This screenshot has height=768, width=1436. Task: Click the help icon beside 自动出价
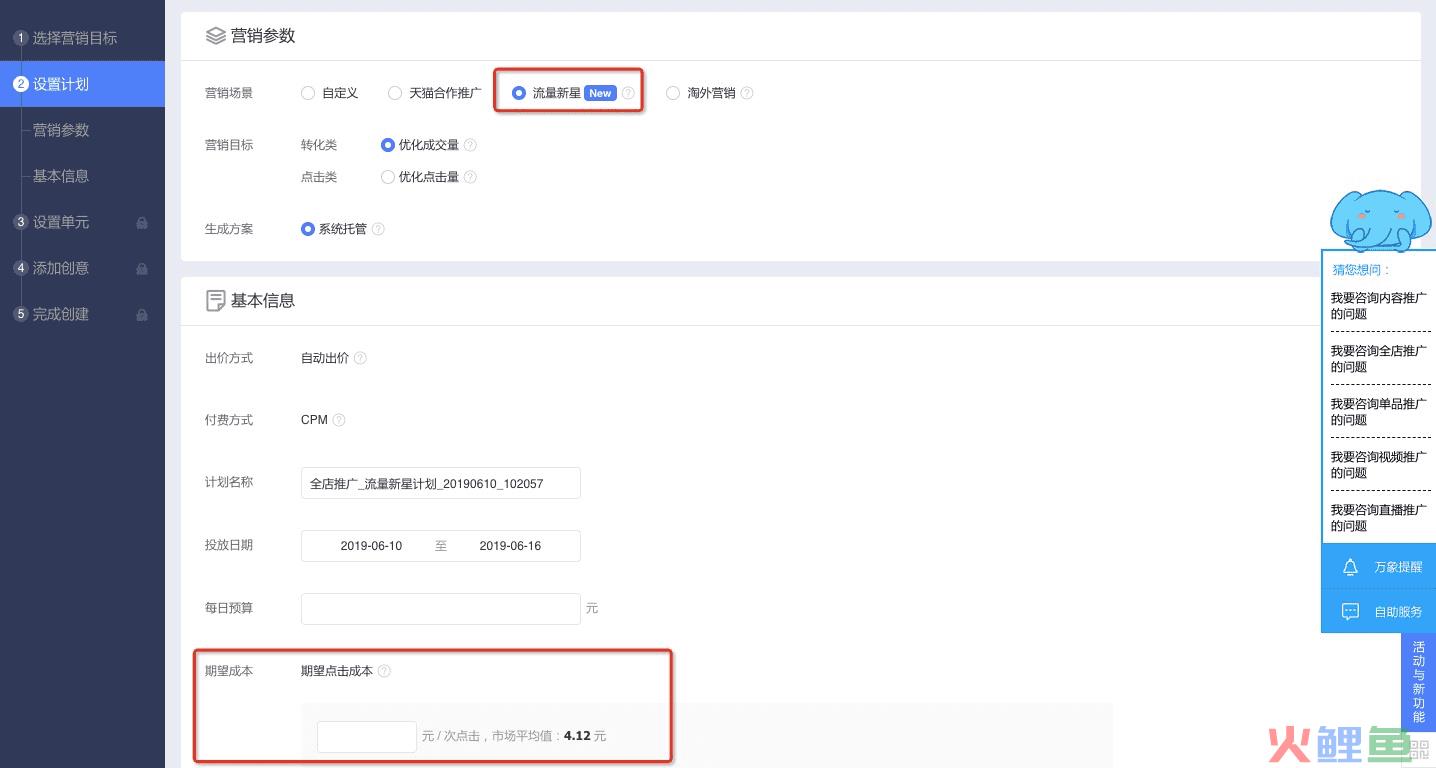click(360, 357)
